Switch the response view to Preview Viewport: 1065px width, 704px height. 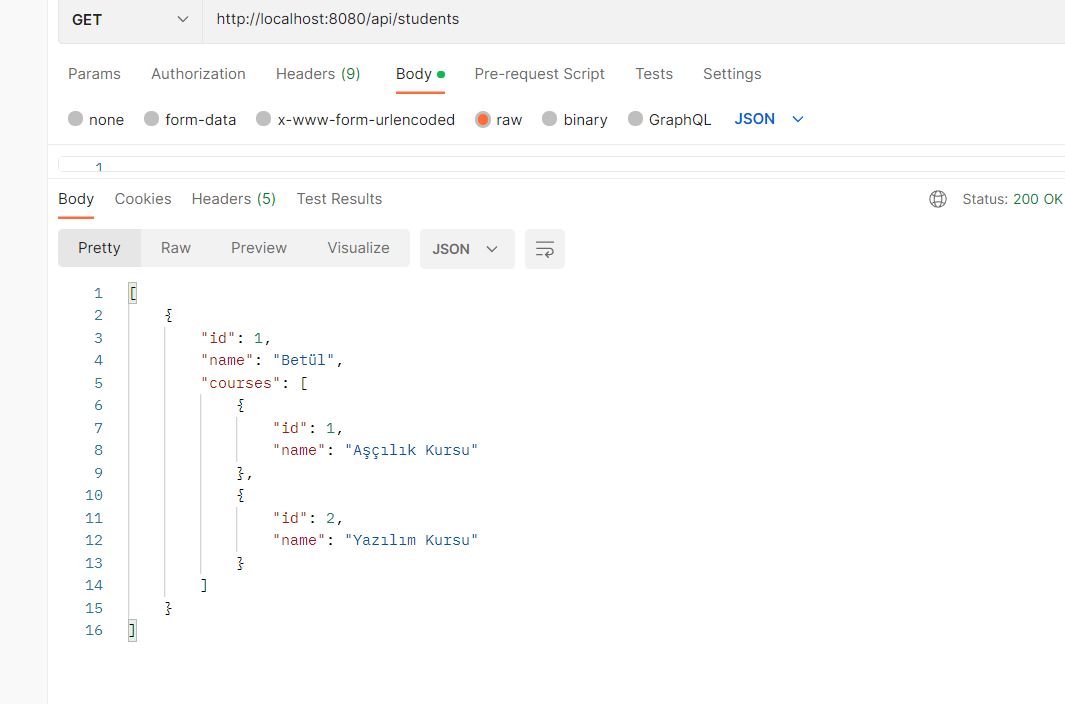click(x=258, y=247)
